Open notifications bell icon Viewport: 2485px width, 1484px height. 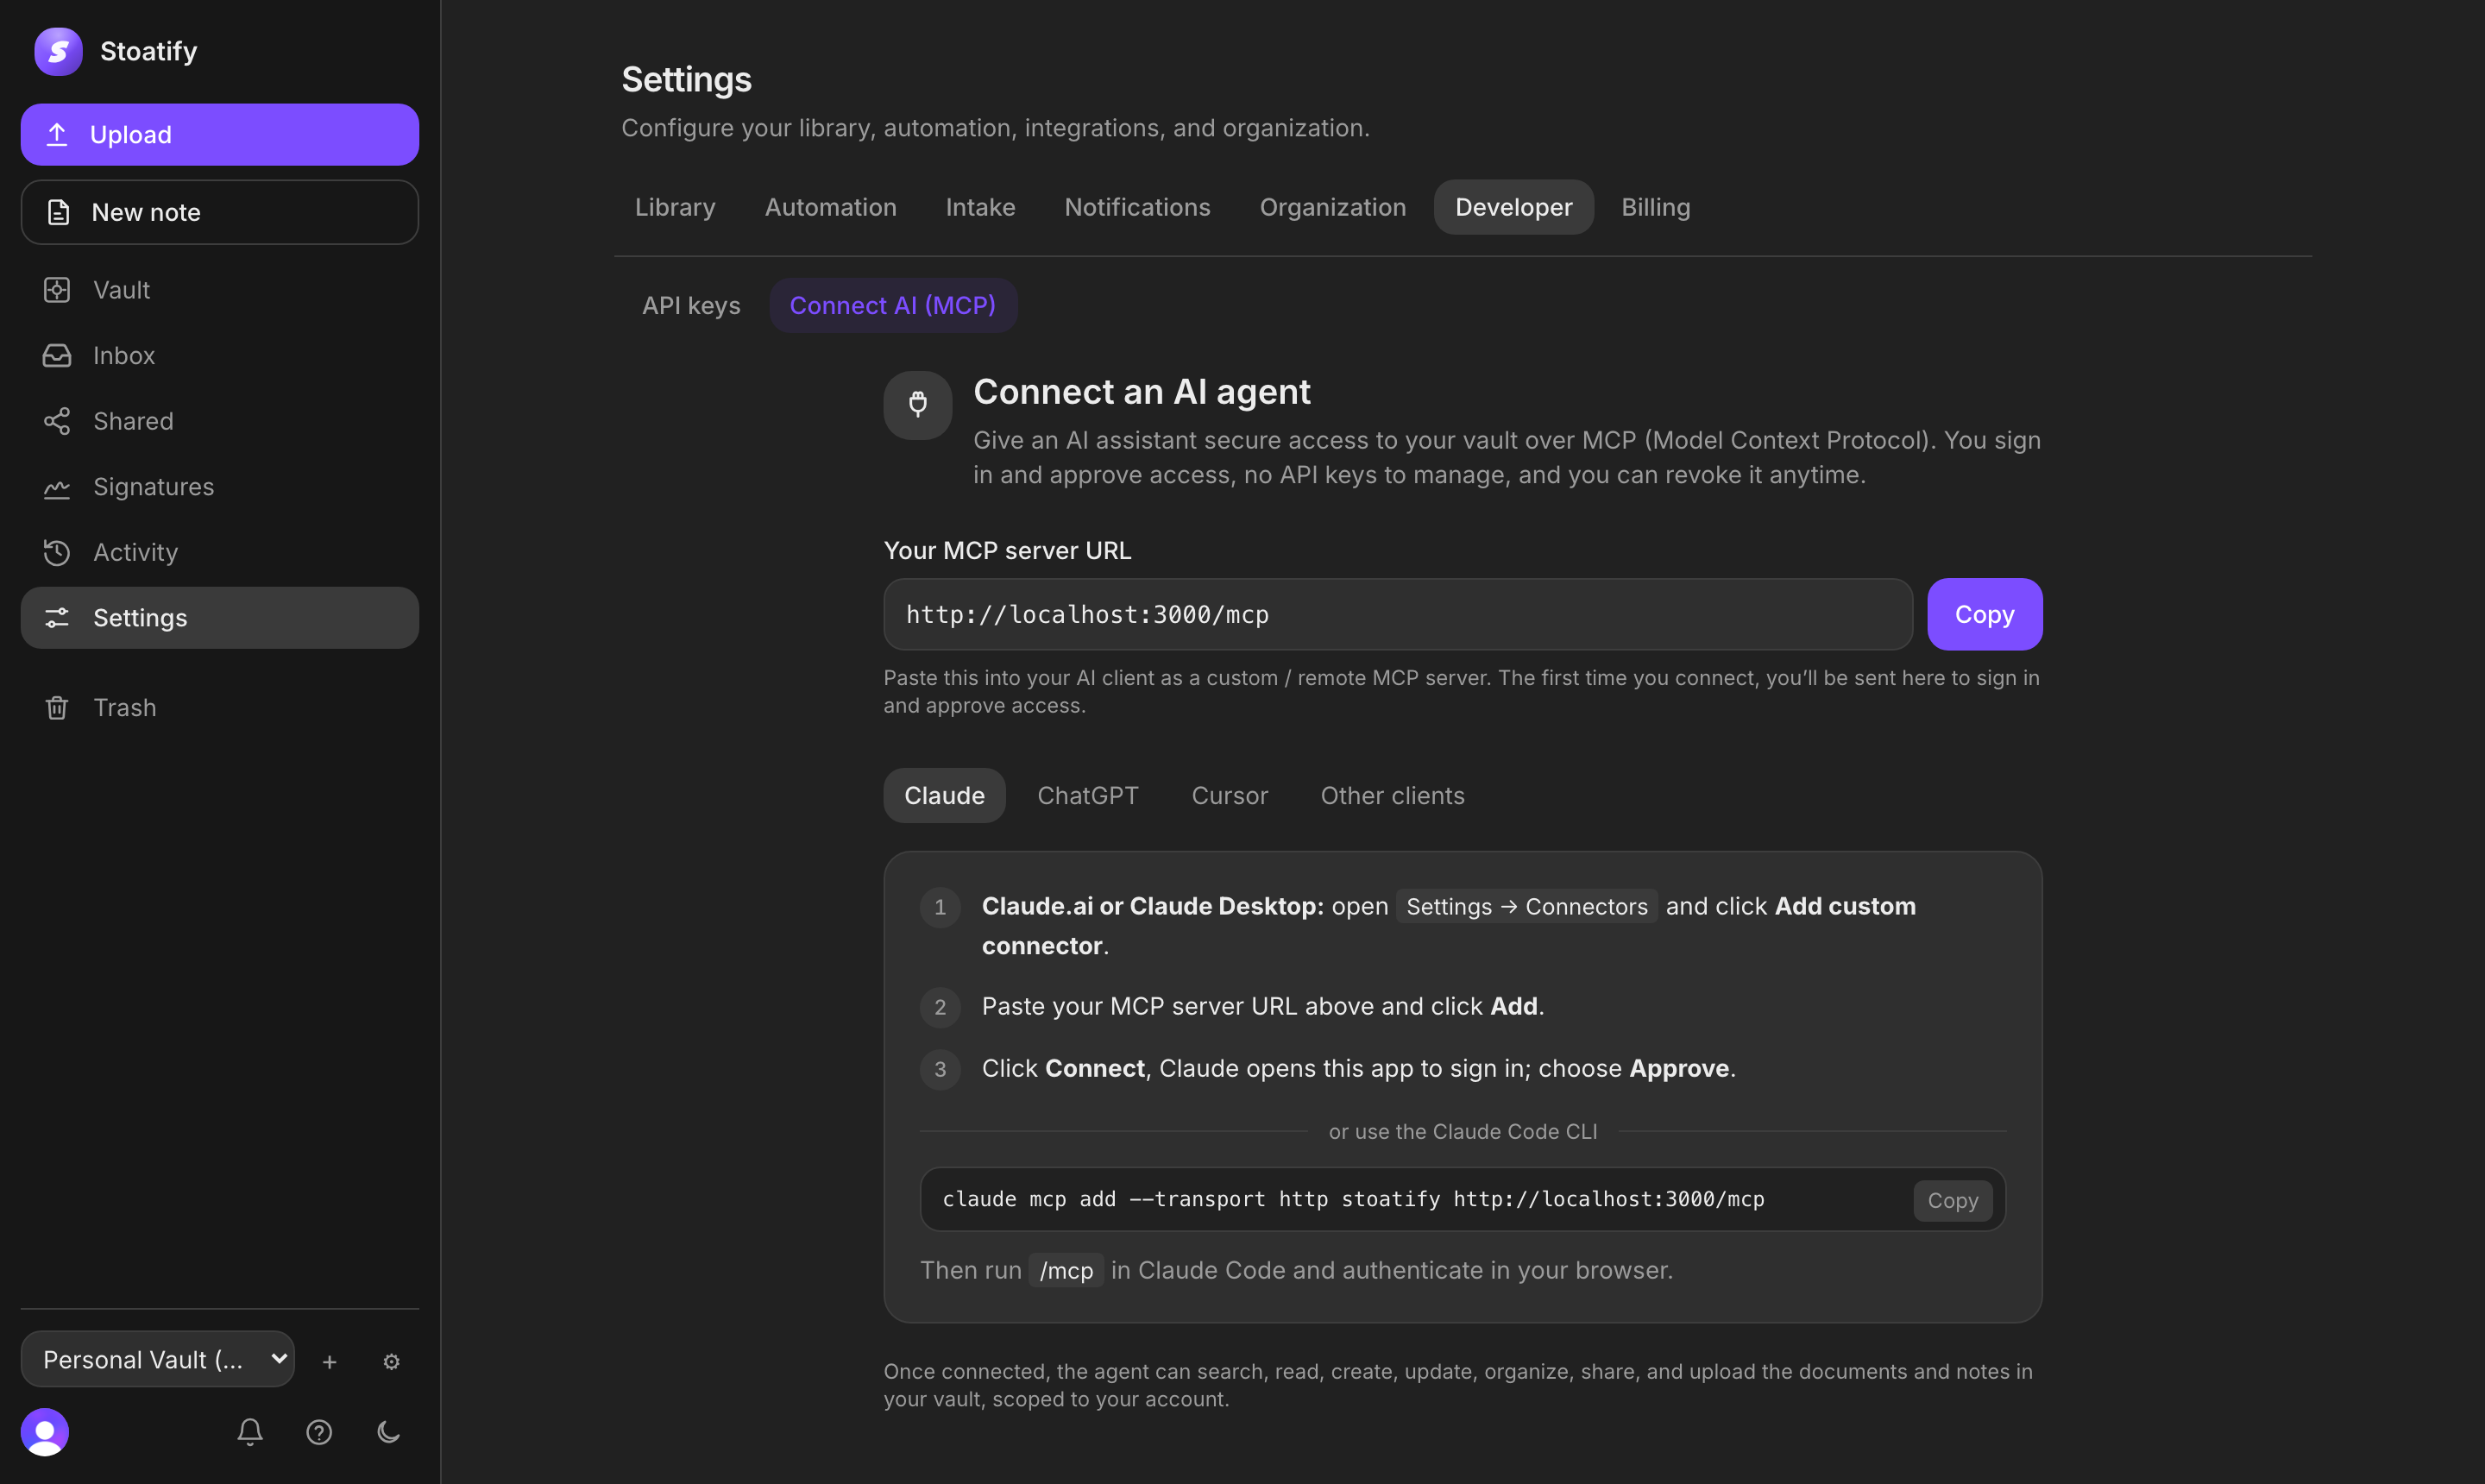tap(250, 1432)
